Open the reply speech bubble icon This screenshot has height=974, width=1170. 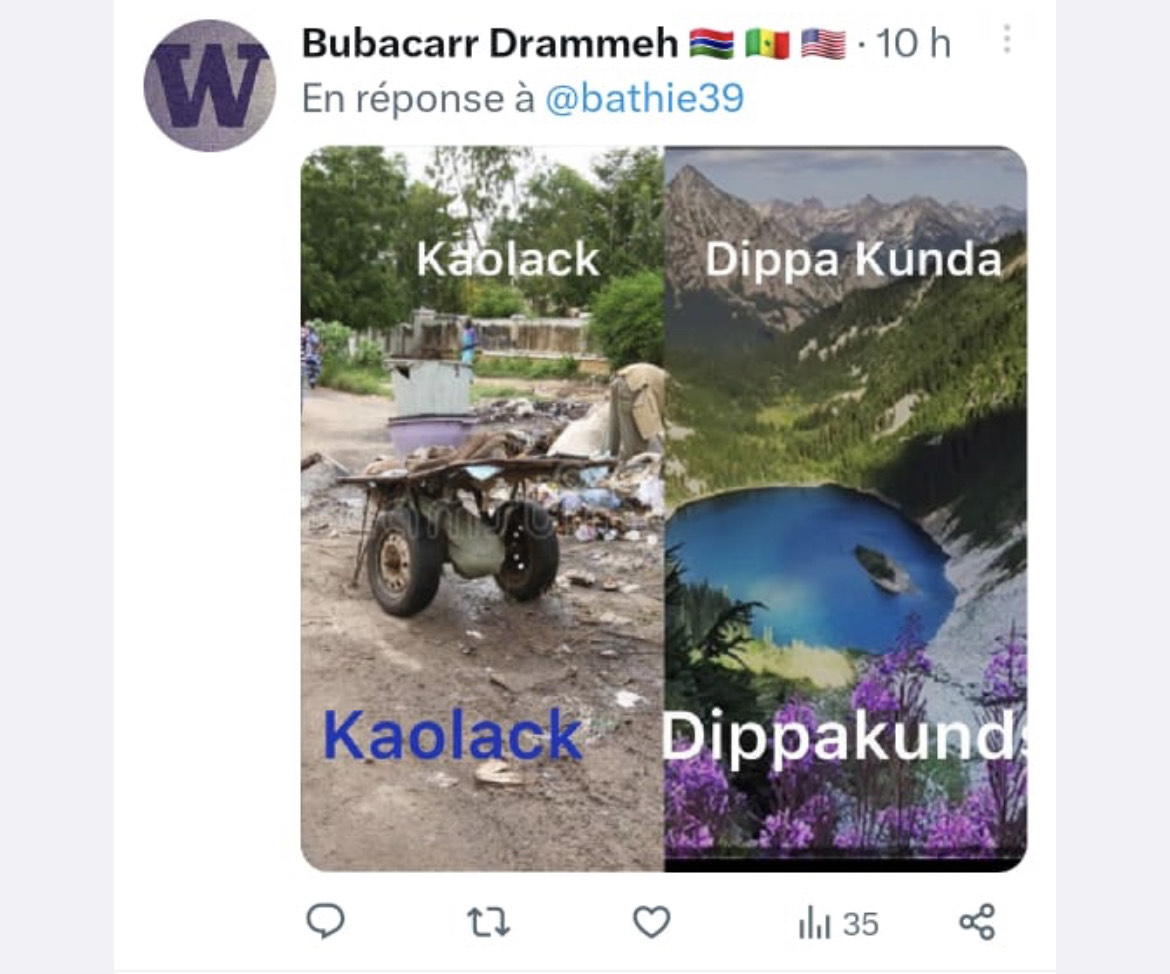[325, 922]
